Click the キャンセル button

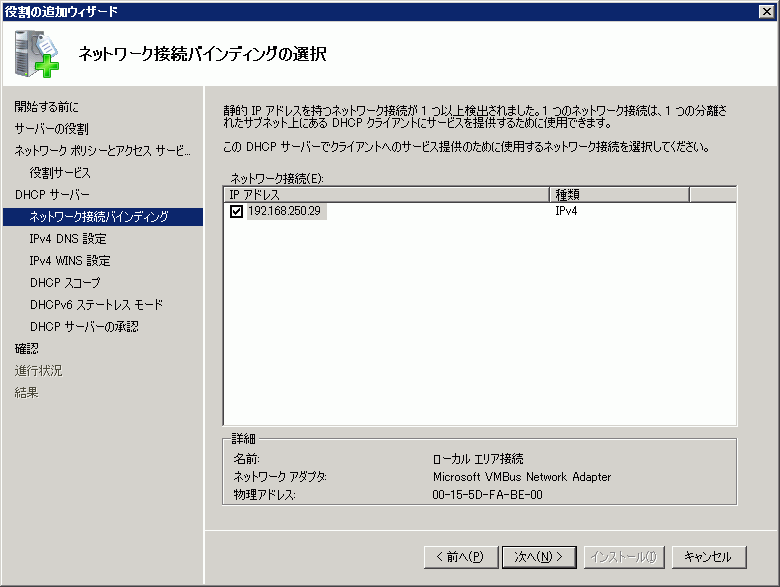(708, 557)
